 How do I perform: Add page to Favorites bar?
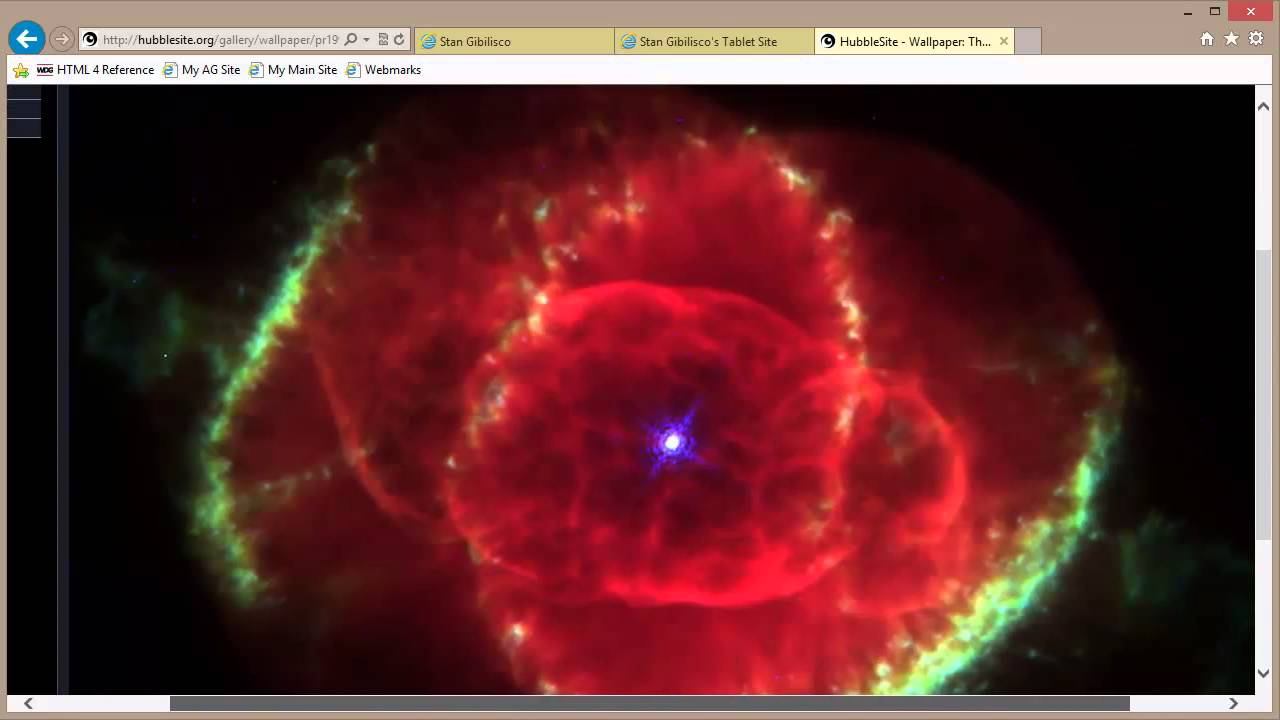tap(21, 70)
